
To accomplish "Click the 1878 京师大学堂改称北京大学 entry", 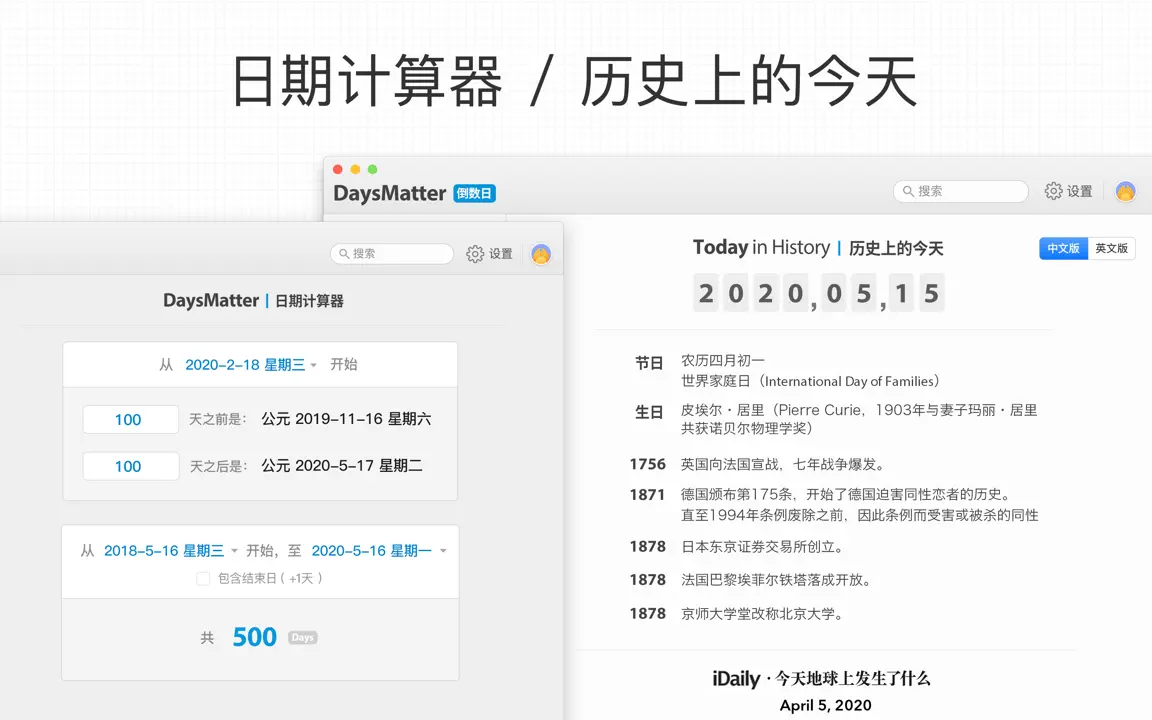I will point(738,613).
